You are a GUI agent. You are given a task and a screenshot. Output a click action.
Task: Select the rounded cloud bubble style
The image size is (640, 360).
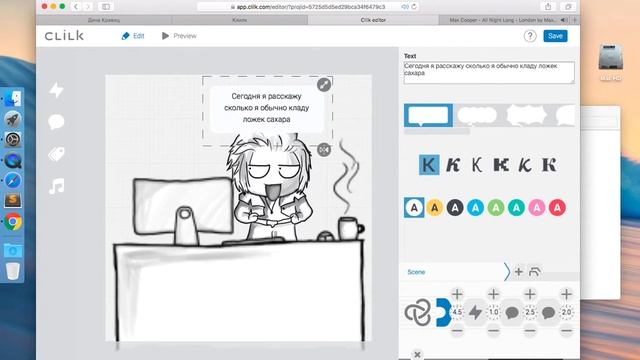coord(477,115)
